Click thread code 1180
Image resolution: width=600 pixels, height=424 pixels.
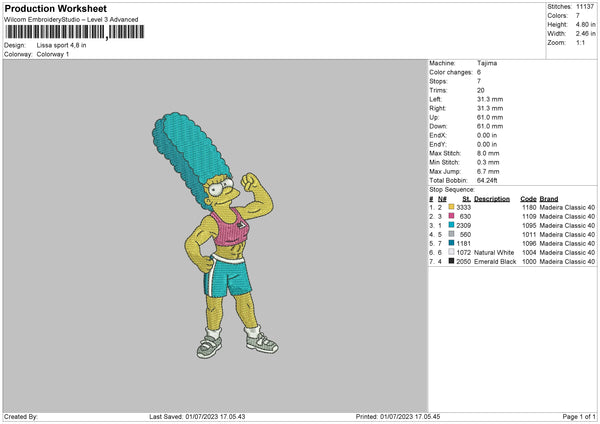(x=529, y=207)
